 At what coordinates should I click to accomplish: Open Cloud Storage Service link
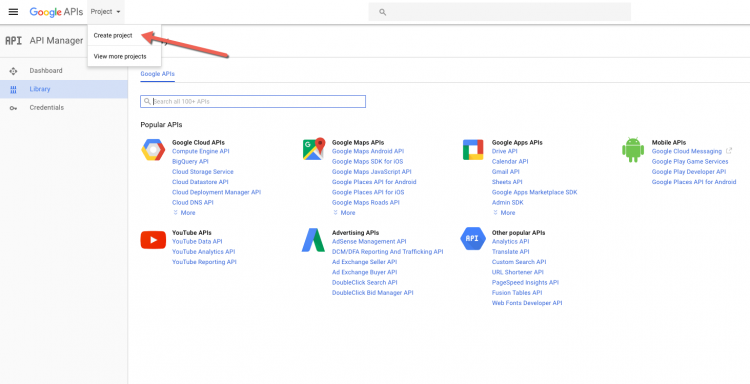click(x=203, y=172)
